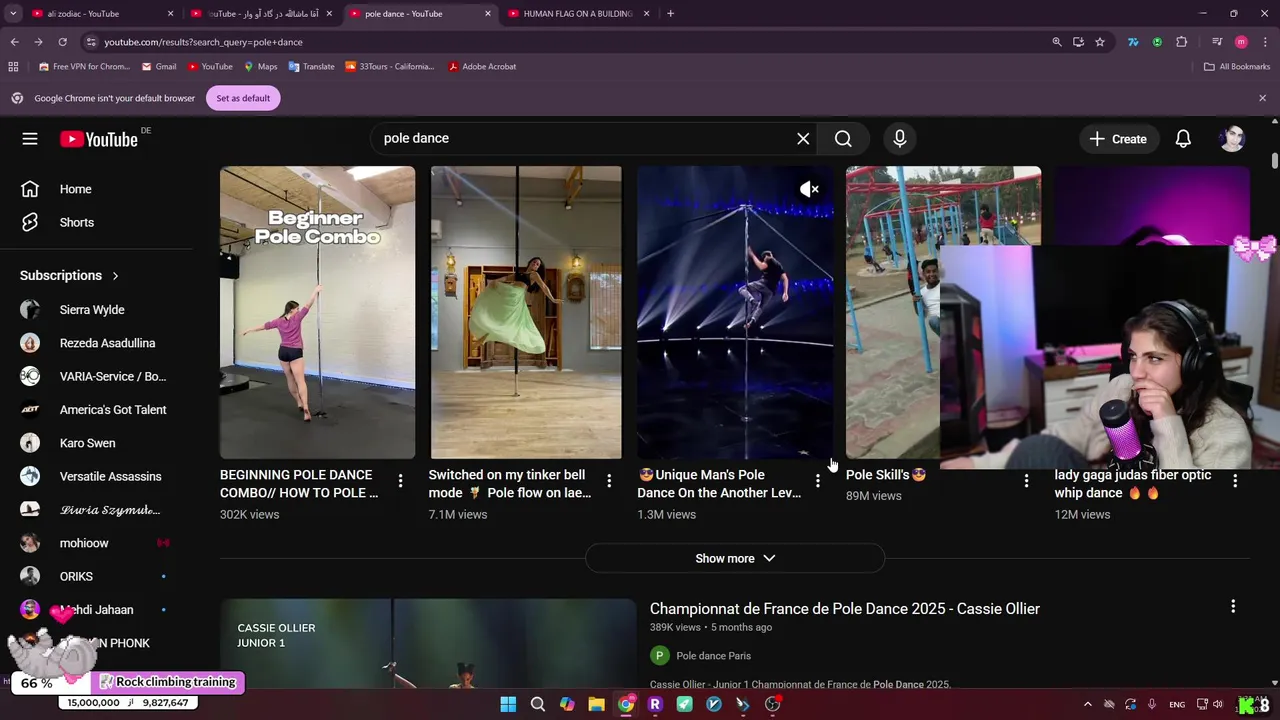Open Chrome zoom magnifier icon
This screenshot has height=720, width=1280.
pos(1057,42)
